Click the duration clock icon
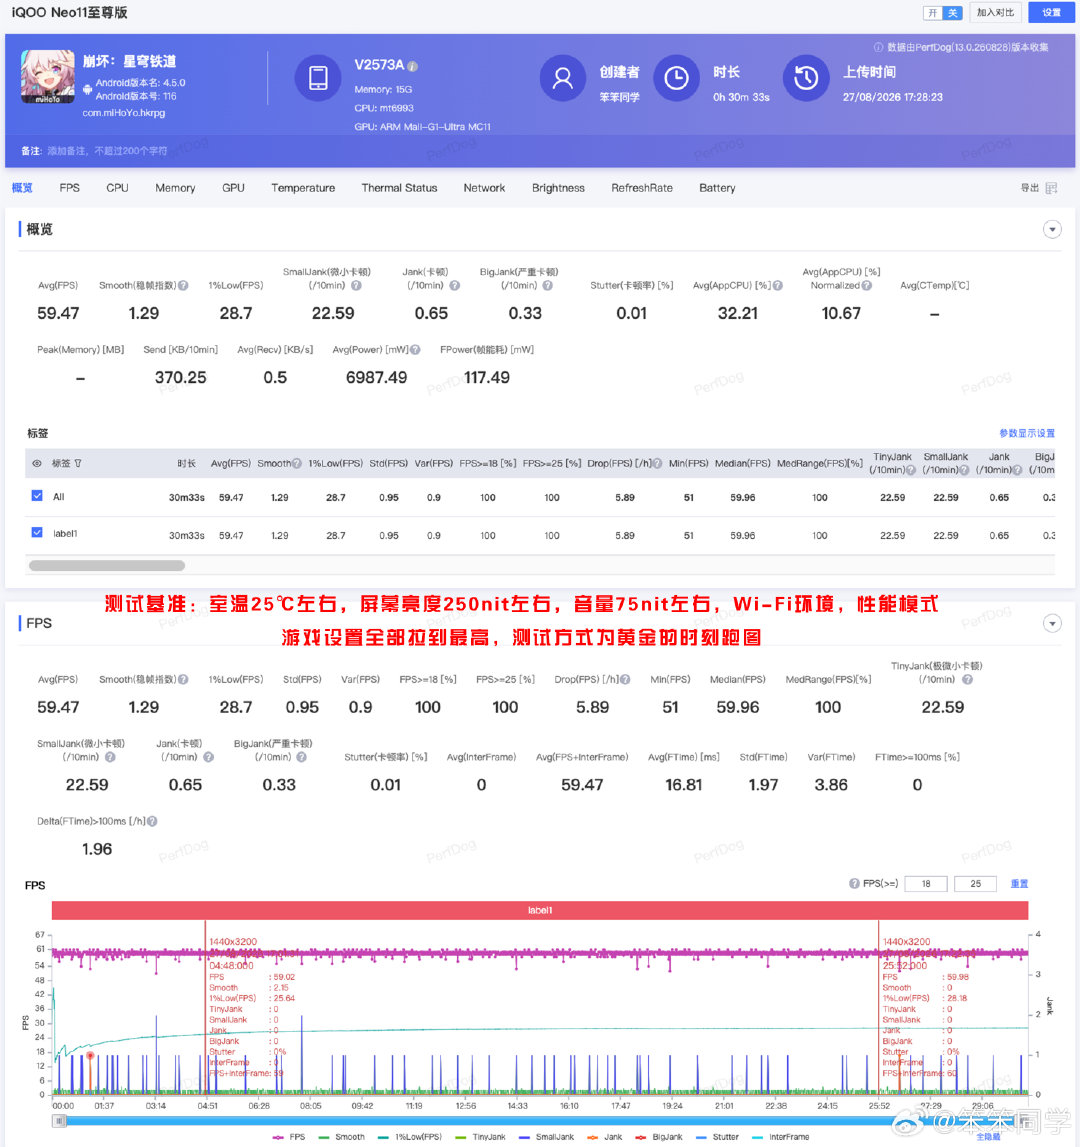1080x1147 pixels. click(676, 78)
